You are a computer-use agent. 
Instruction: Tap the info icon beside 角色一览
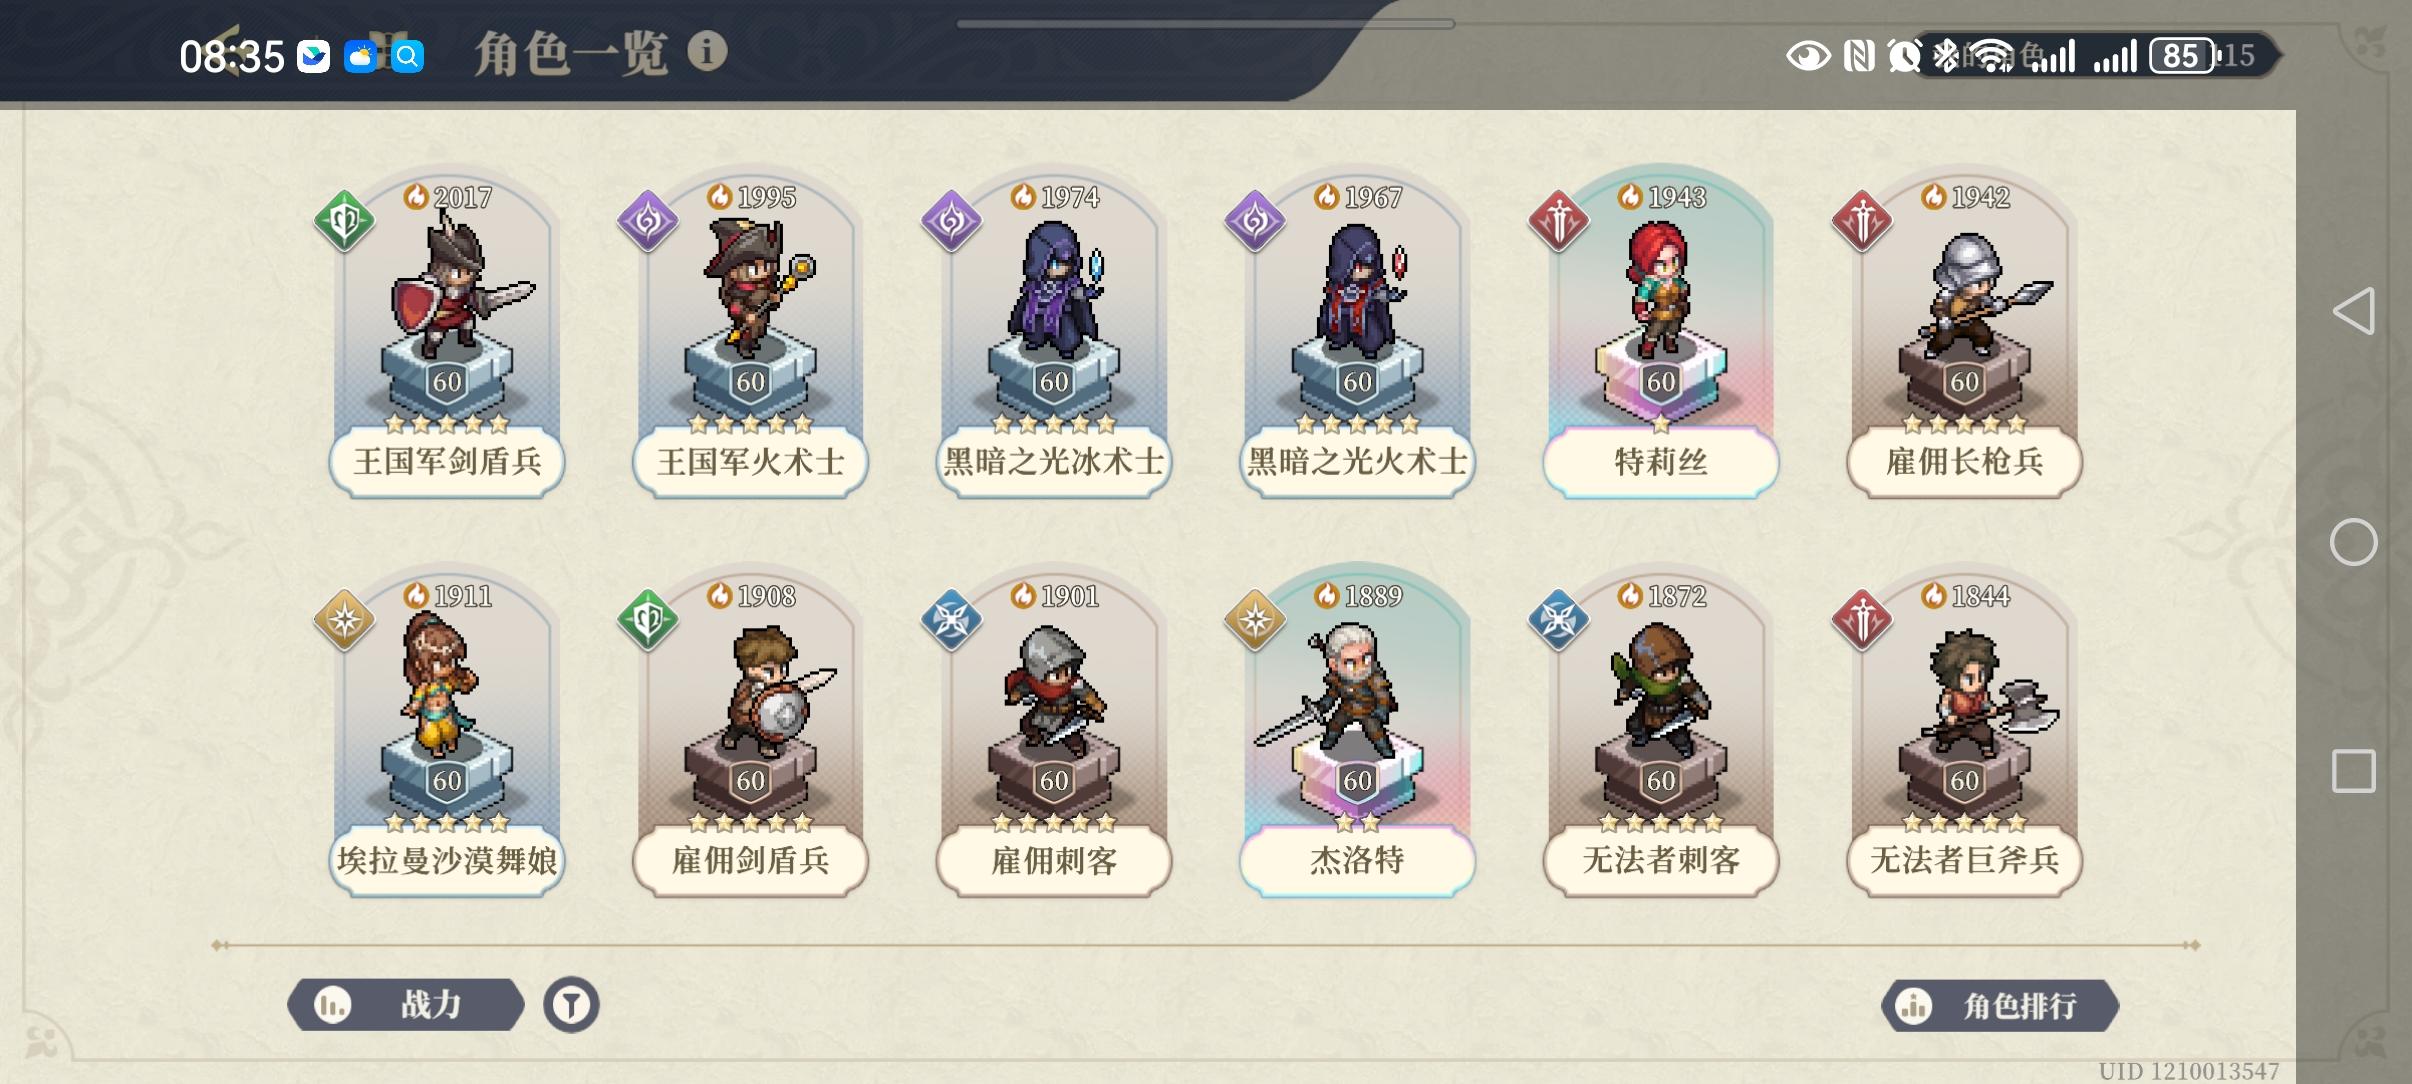707,51
